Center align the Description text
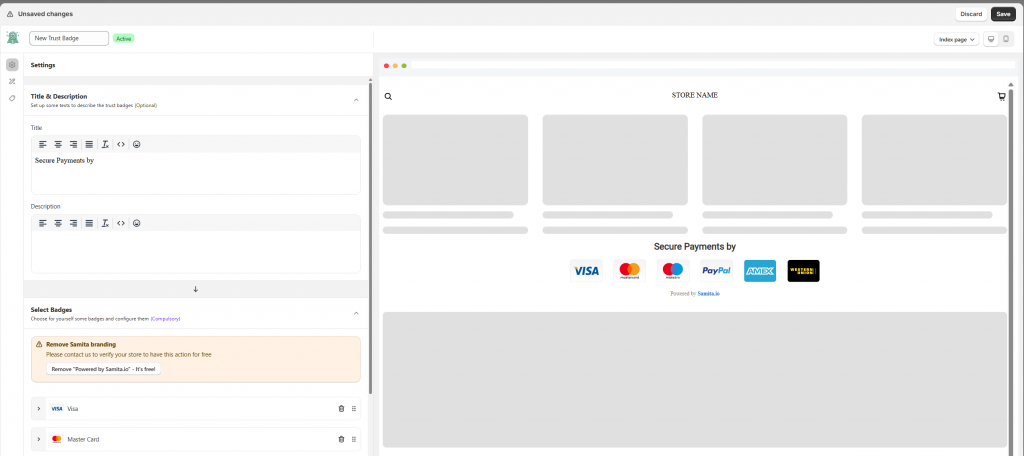This screenshot has height=456, width=1024. [58, 223]
